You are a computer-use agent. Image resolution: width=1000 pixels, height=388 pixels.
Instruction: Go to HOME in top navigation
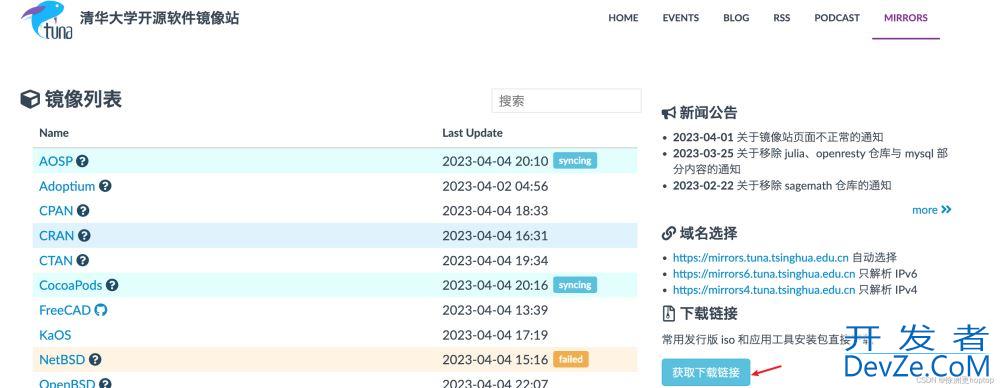tap(623, 18)
